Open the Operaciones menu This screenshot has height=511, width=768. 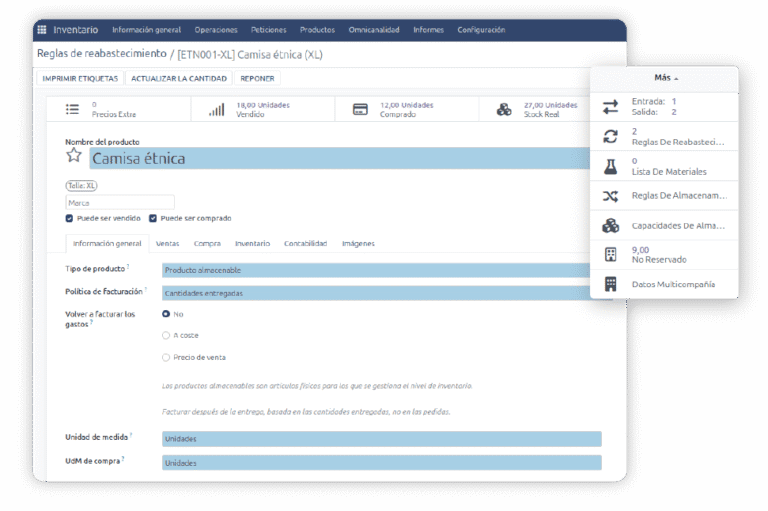tap(216, 30)
